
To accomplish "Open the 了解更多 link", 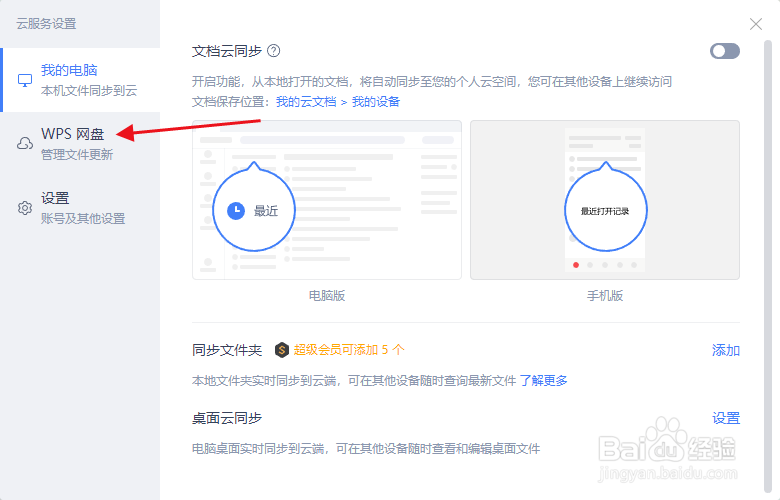I will [543, 381].
